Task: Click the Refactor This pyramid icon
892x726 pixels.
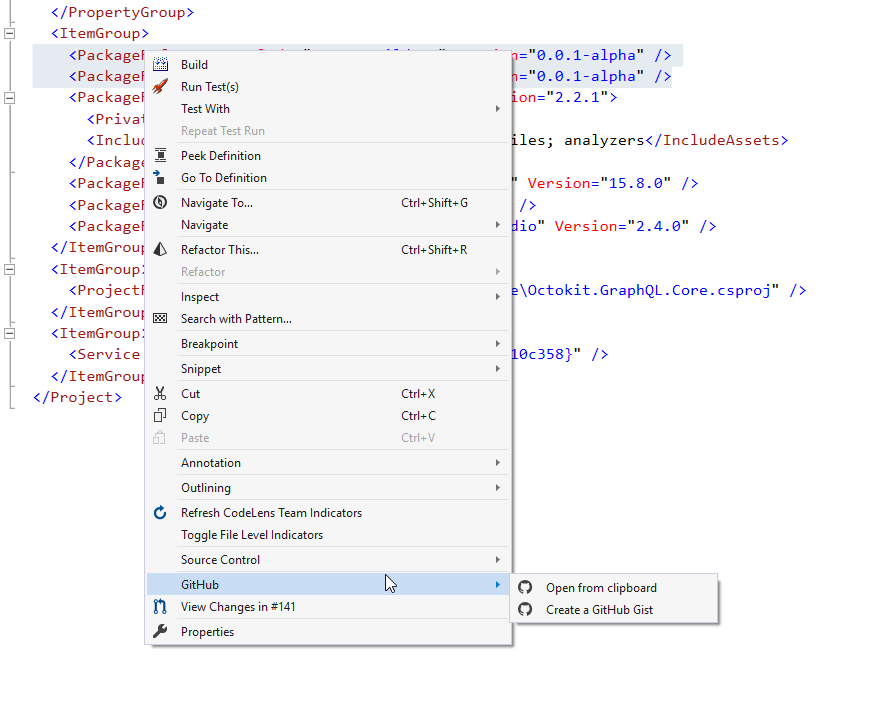Action: pyautogui.click(x=160, y=249)
